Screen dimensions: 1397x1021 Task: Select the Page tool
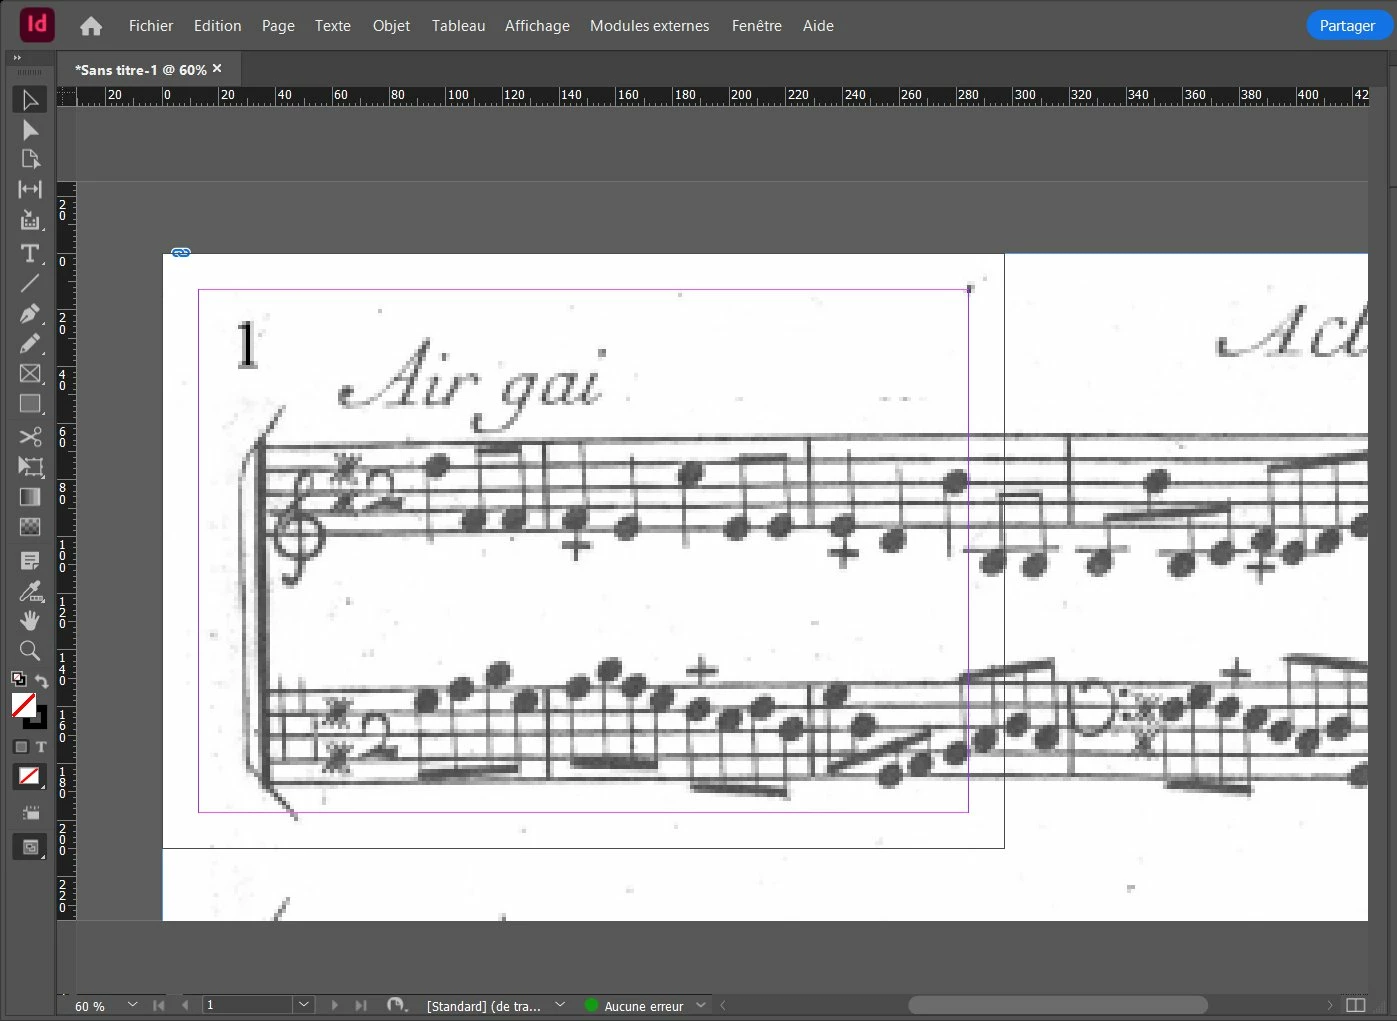30,159
